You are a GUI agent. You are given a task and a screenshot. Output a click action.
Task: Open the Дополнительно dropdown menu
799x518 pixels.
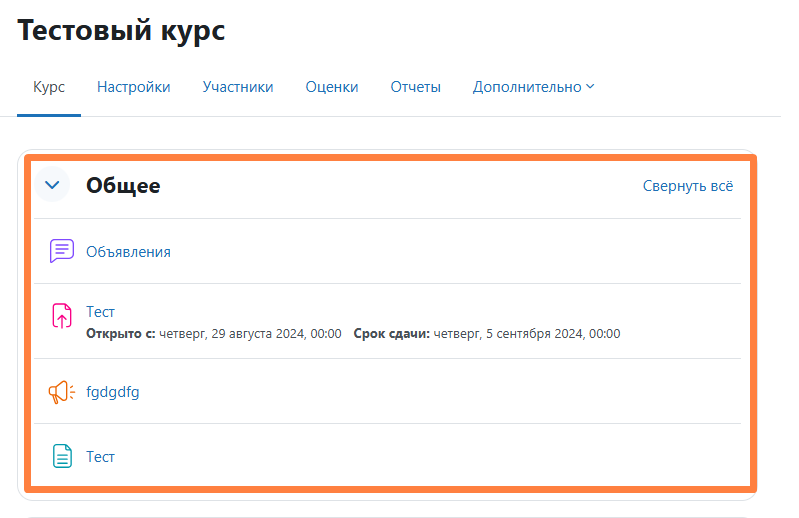click(533, 87)
